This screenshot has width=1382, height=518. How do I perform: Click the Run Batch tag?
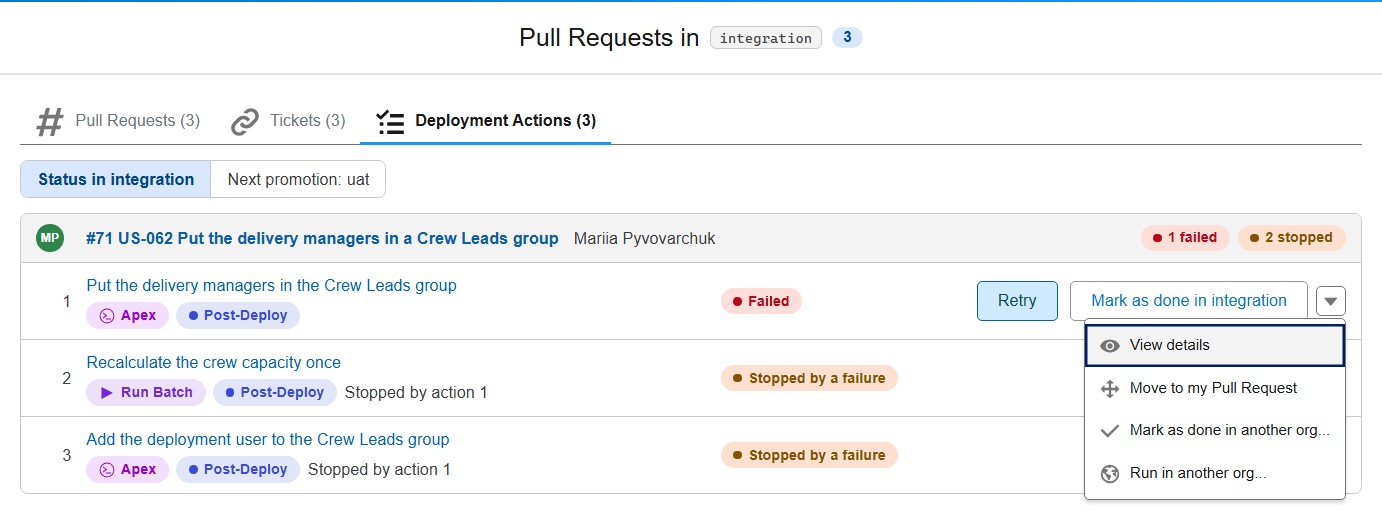coord(146,392)
